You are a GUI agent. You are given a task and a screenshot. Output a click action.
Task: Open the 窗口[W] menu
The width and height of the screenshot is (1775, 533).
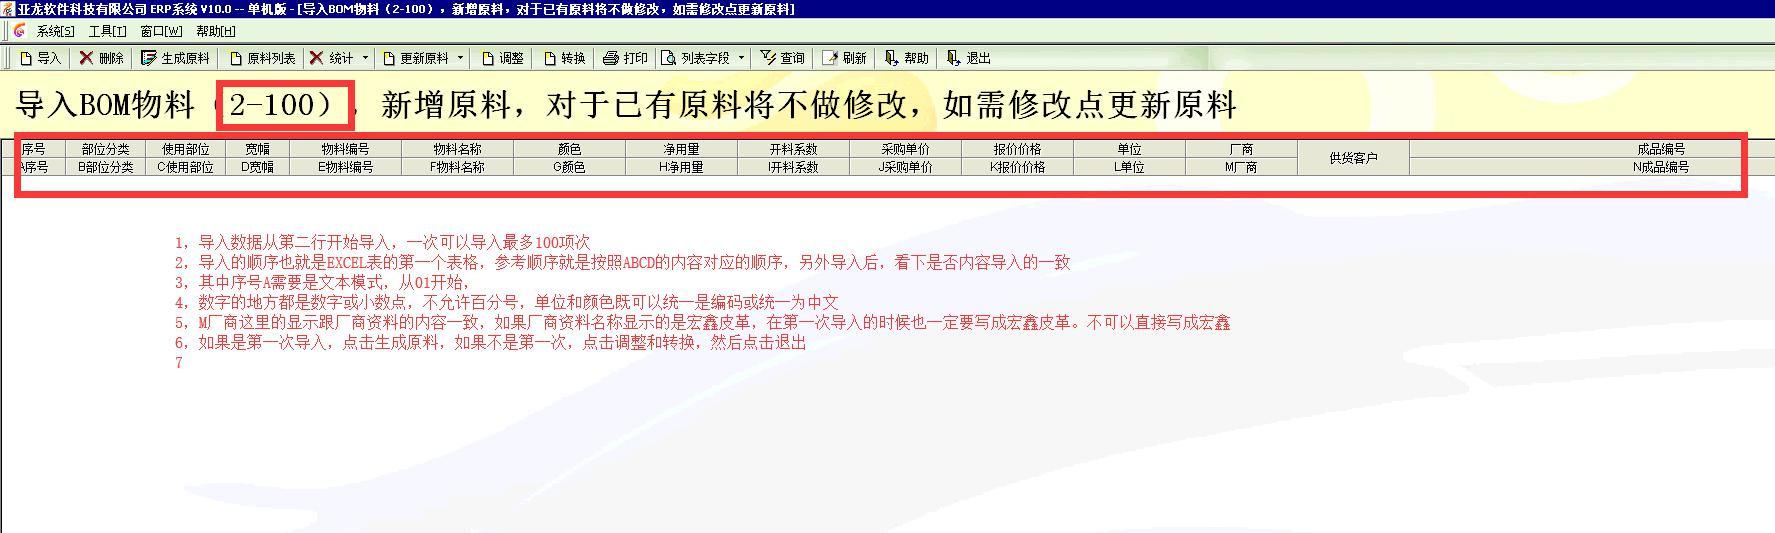pos(161,31)
